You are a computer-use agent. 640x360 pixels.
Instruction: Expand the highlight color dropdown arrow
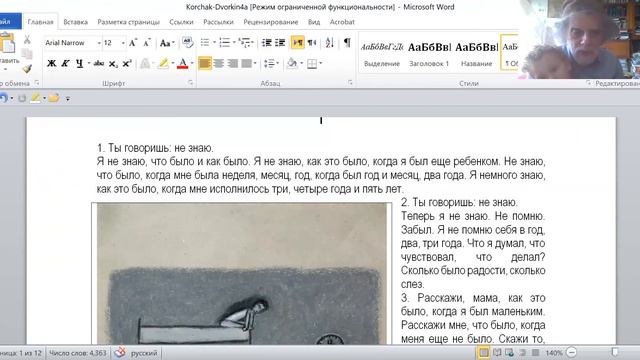click(173, 64)
